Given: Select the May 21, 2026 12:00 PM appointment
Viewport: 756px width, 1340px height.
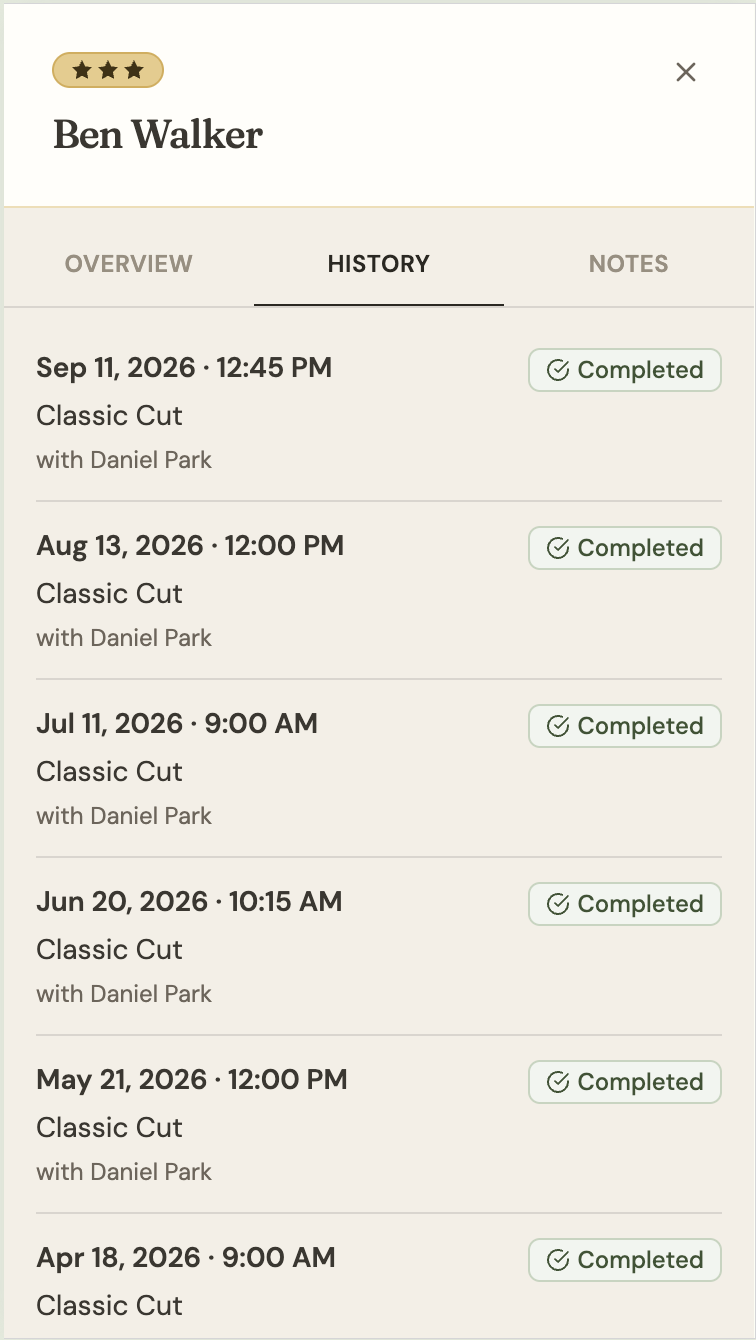Looking at the screenshot, I should (x=379, y=1124).
